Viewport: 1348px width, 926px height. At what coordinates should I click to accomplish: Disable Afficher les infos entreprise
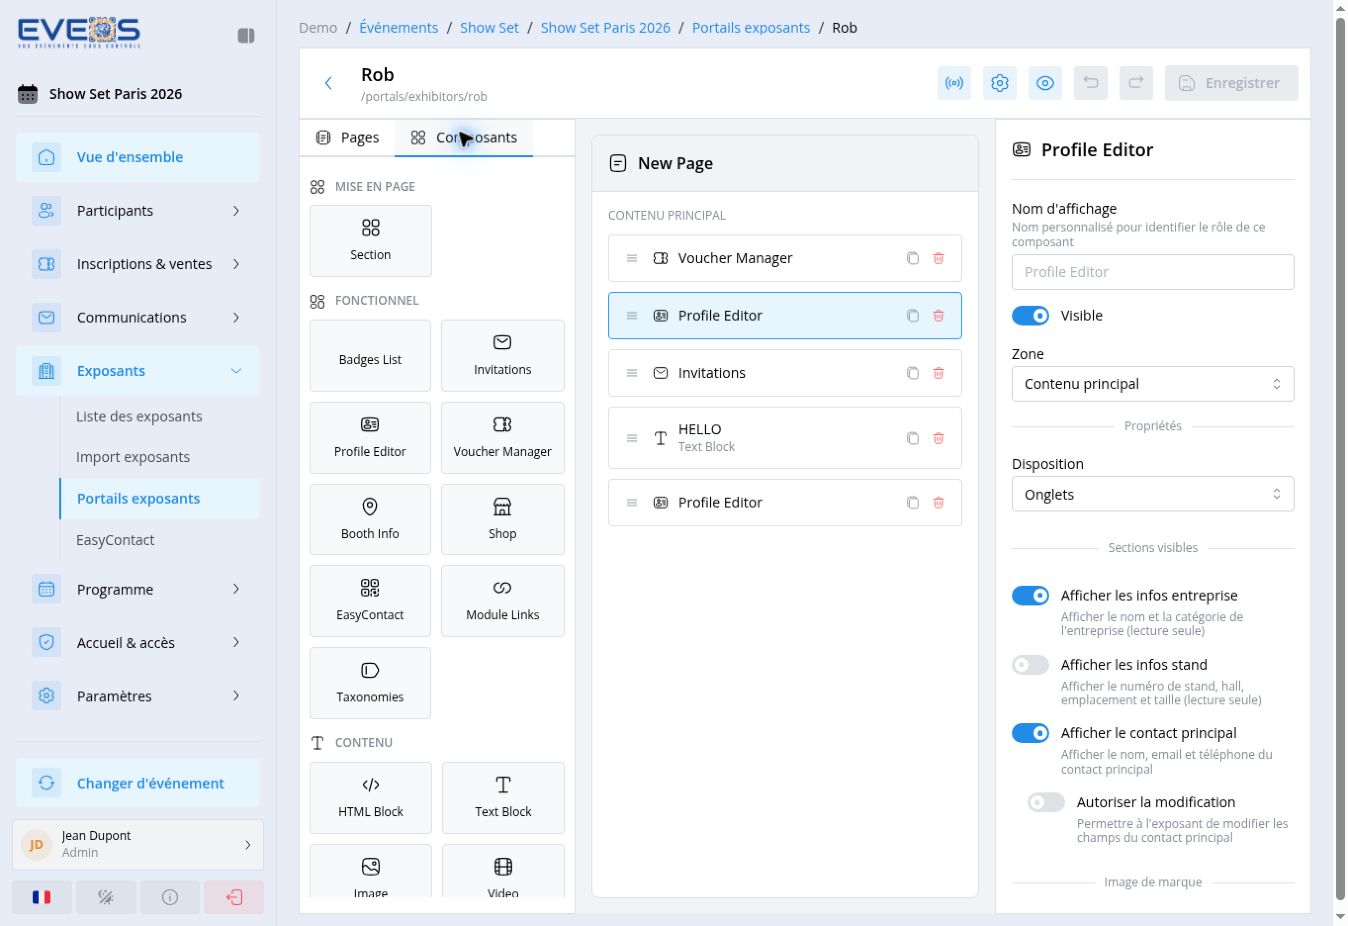pyautogui.click(x=1030, y=596)
